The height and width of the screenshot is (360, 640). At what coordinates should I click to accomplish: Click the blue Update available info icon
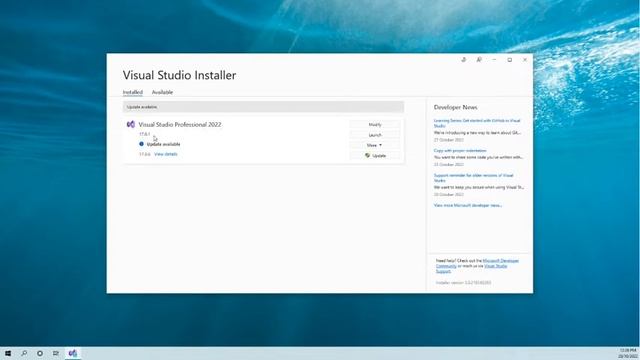tap(142, 144)
